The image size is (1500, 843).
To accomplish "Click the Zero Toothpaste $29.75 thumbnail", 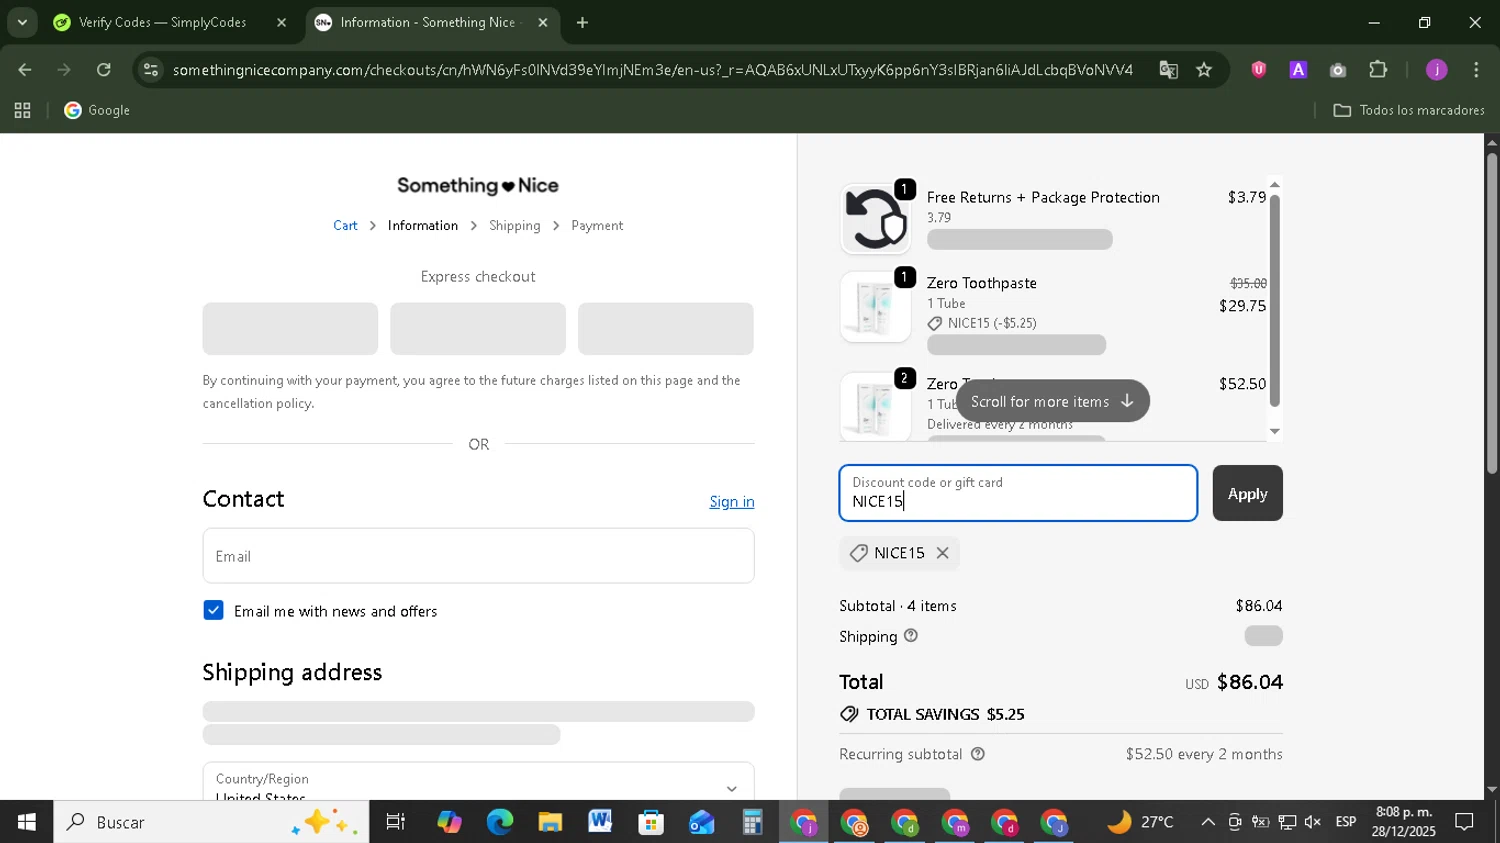I will tap(875, 307).
